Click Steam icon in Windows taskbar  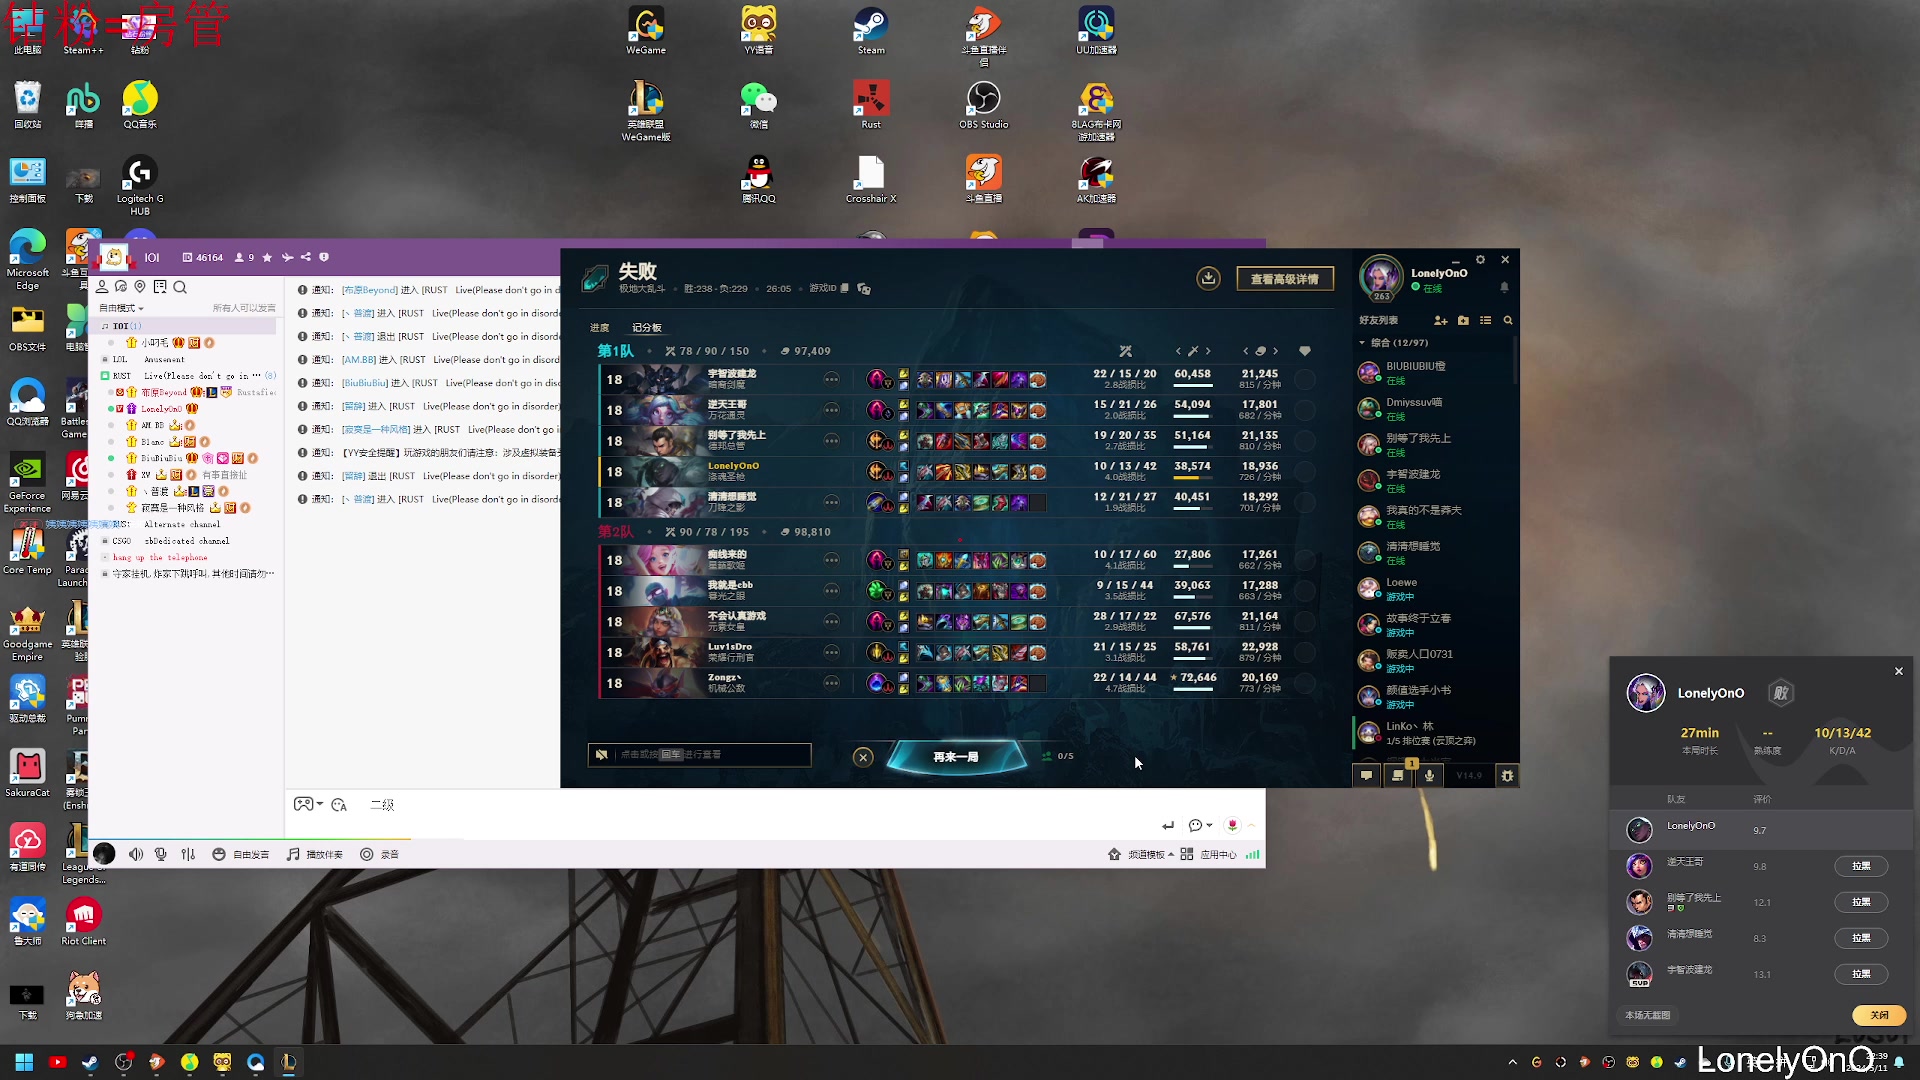[90, 1062]
